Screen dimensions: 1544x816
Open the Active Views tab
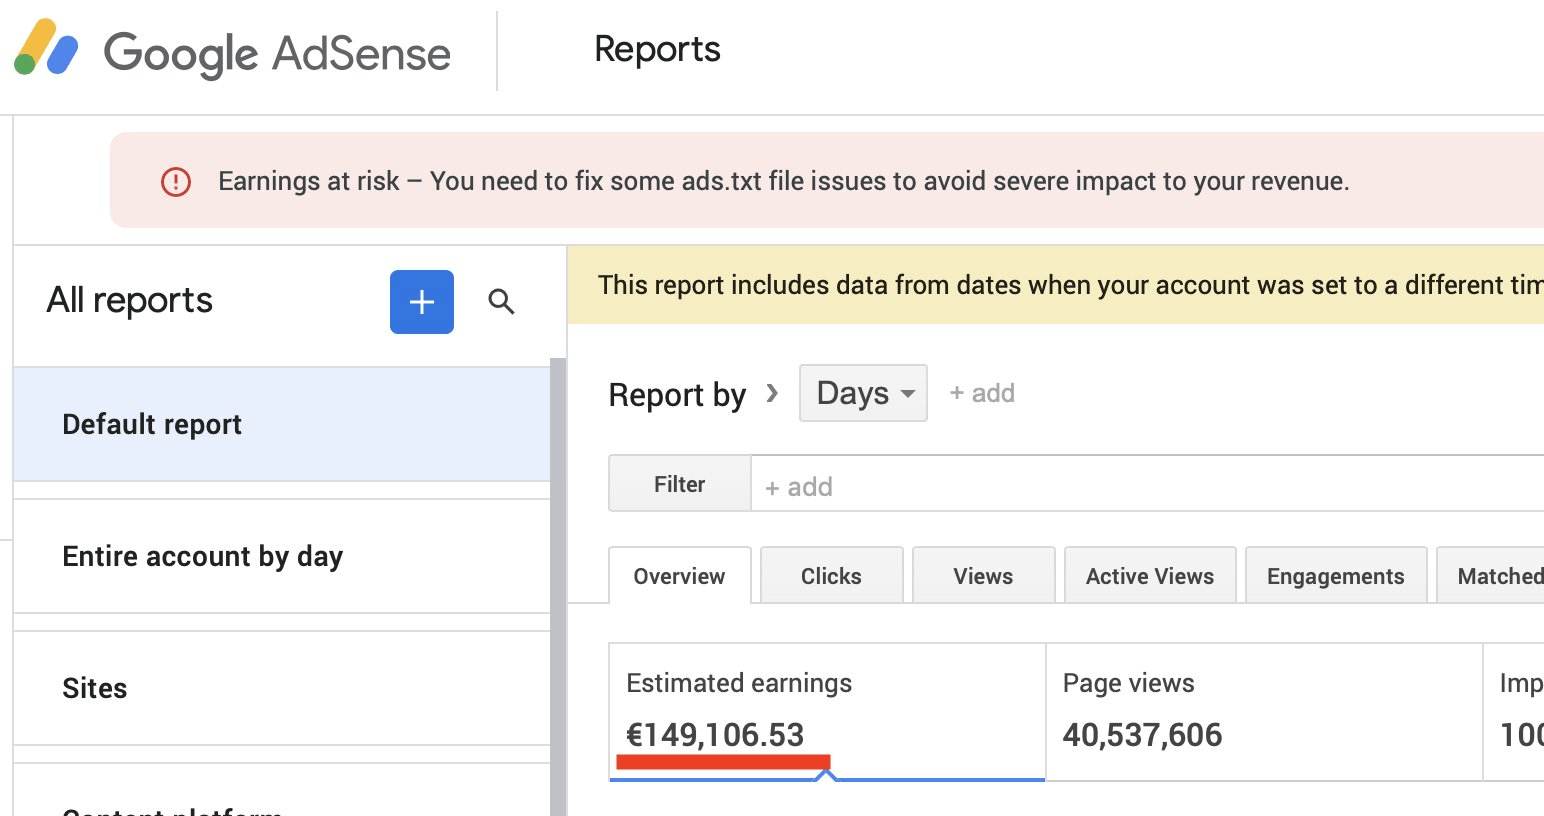point(1150,576)
